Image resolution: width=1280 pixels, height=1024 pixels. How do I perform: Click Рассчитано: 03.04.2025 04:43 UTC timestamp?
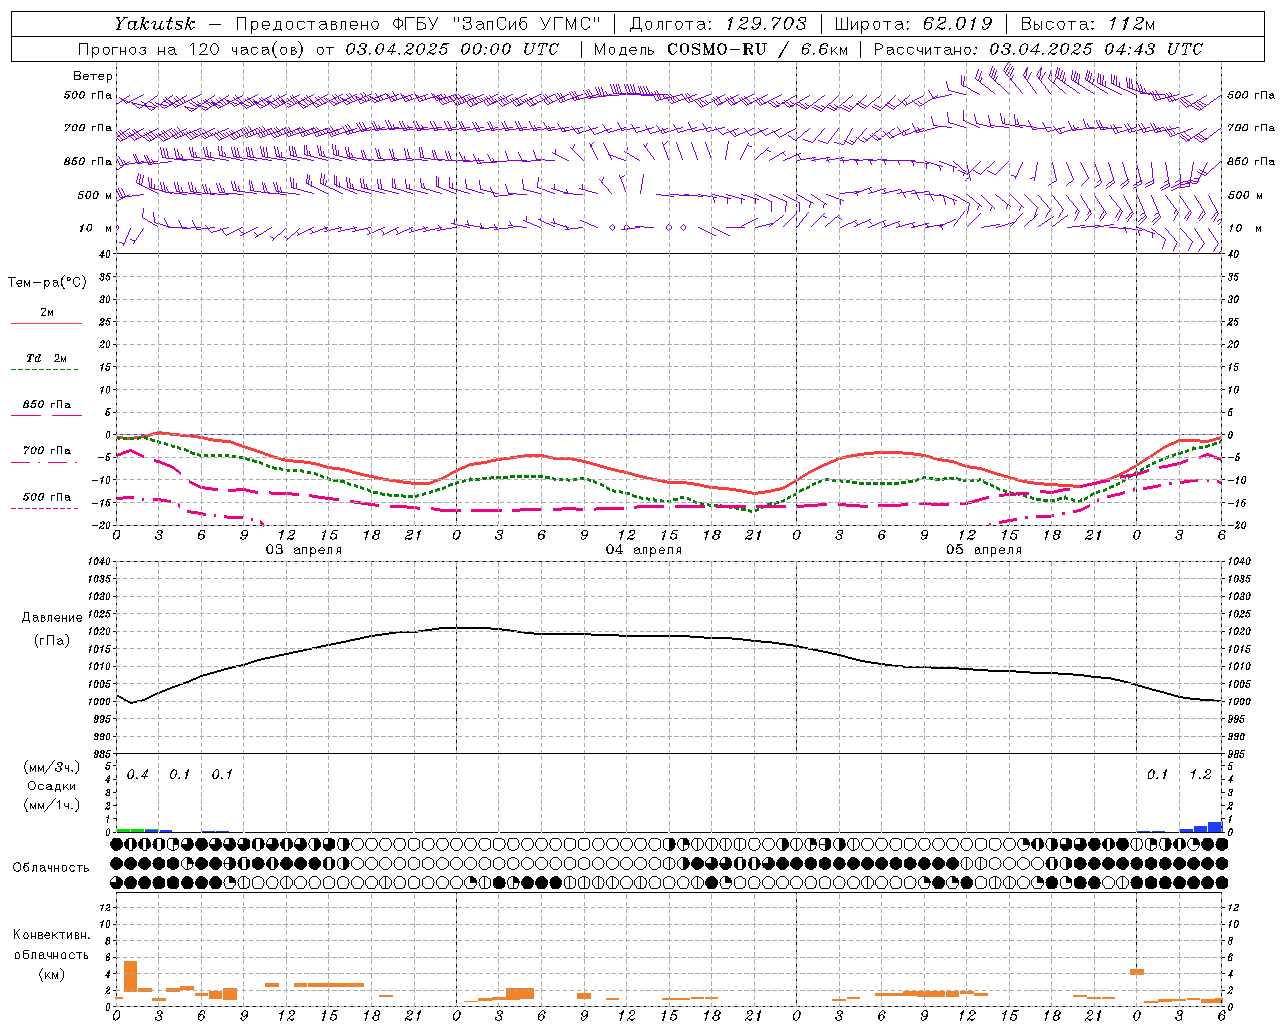coord(1038,49)
